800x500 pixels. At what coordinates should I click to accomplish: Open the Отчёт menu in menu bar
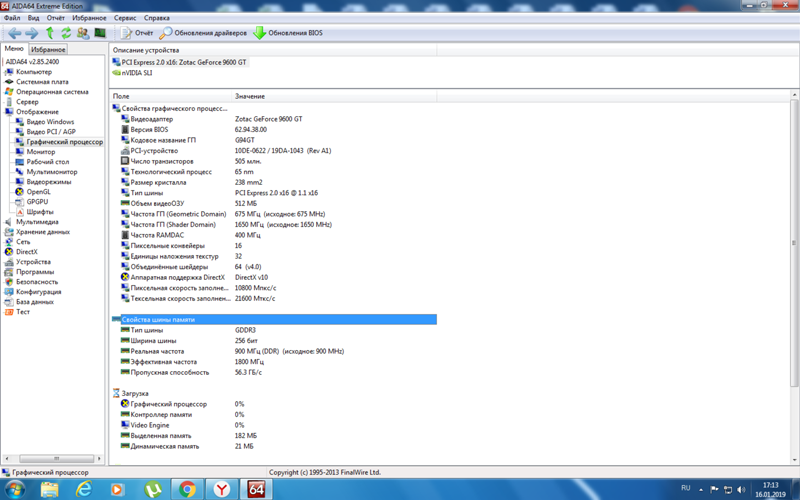click(56, 18)
